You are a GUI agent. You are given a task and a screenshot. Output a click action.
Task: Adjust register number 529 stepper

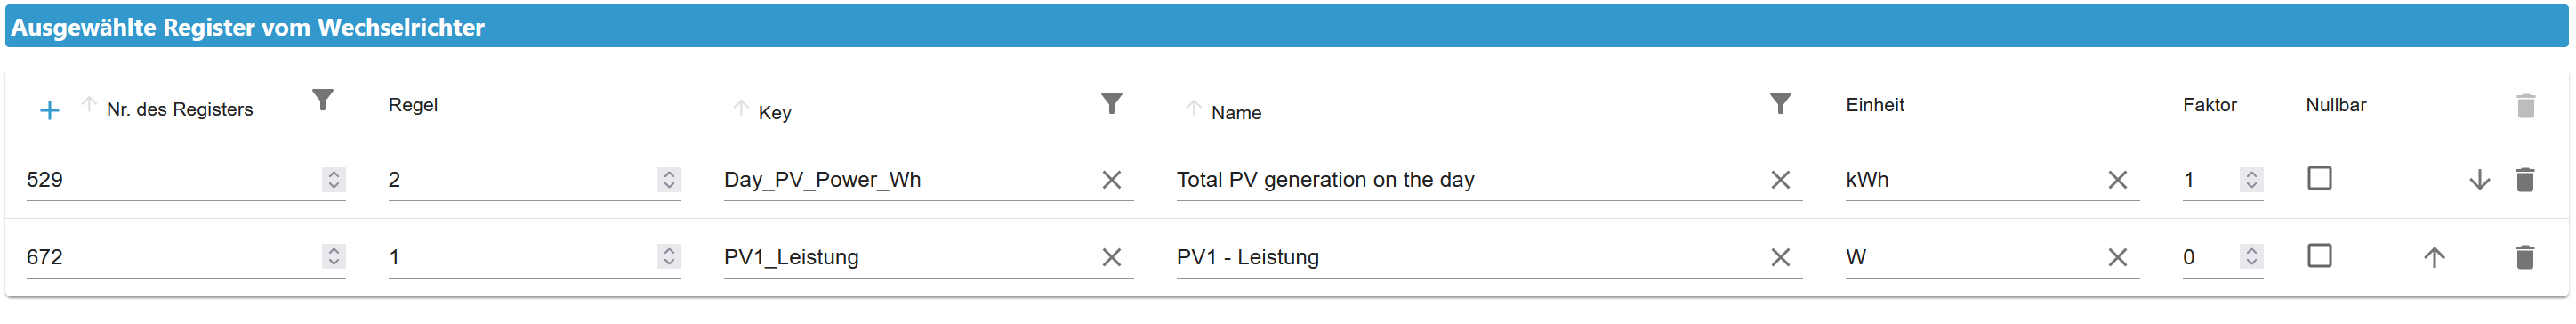pos(334,179)
